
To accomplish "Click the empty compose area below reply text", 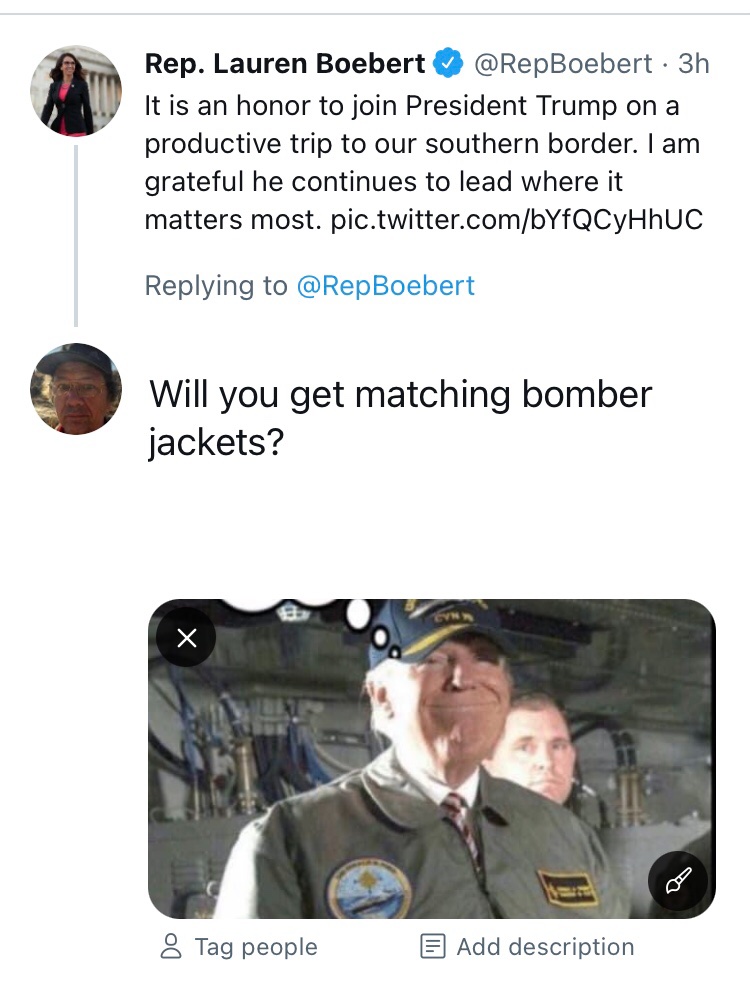I will click(430, 530).
